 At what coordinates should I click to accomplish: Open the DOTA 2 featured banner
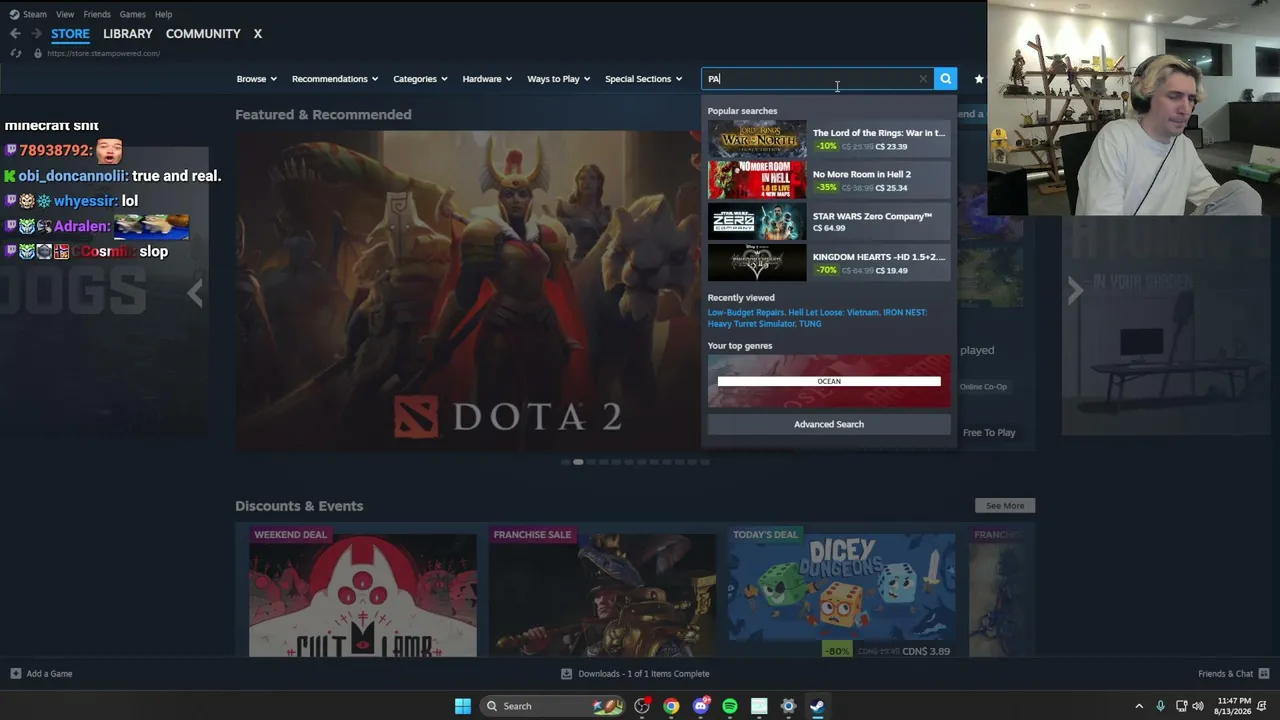pyautogui.click(x=468, y=290)
